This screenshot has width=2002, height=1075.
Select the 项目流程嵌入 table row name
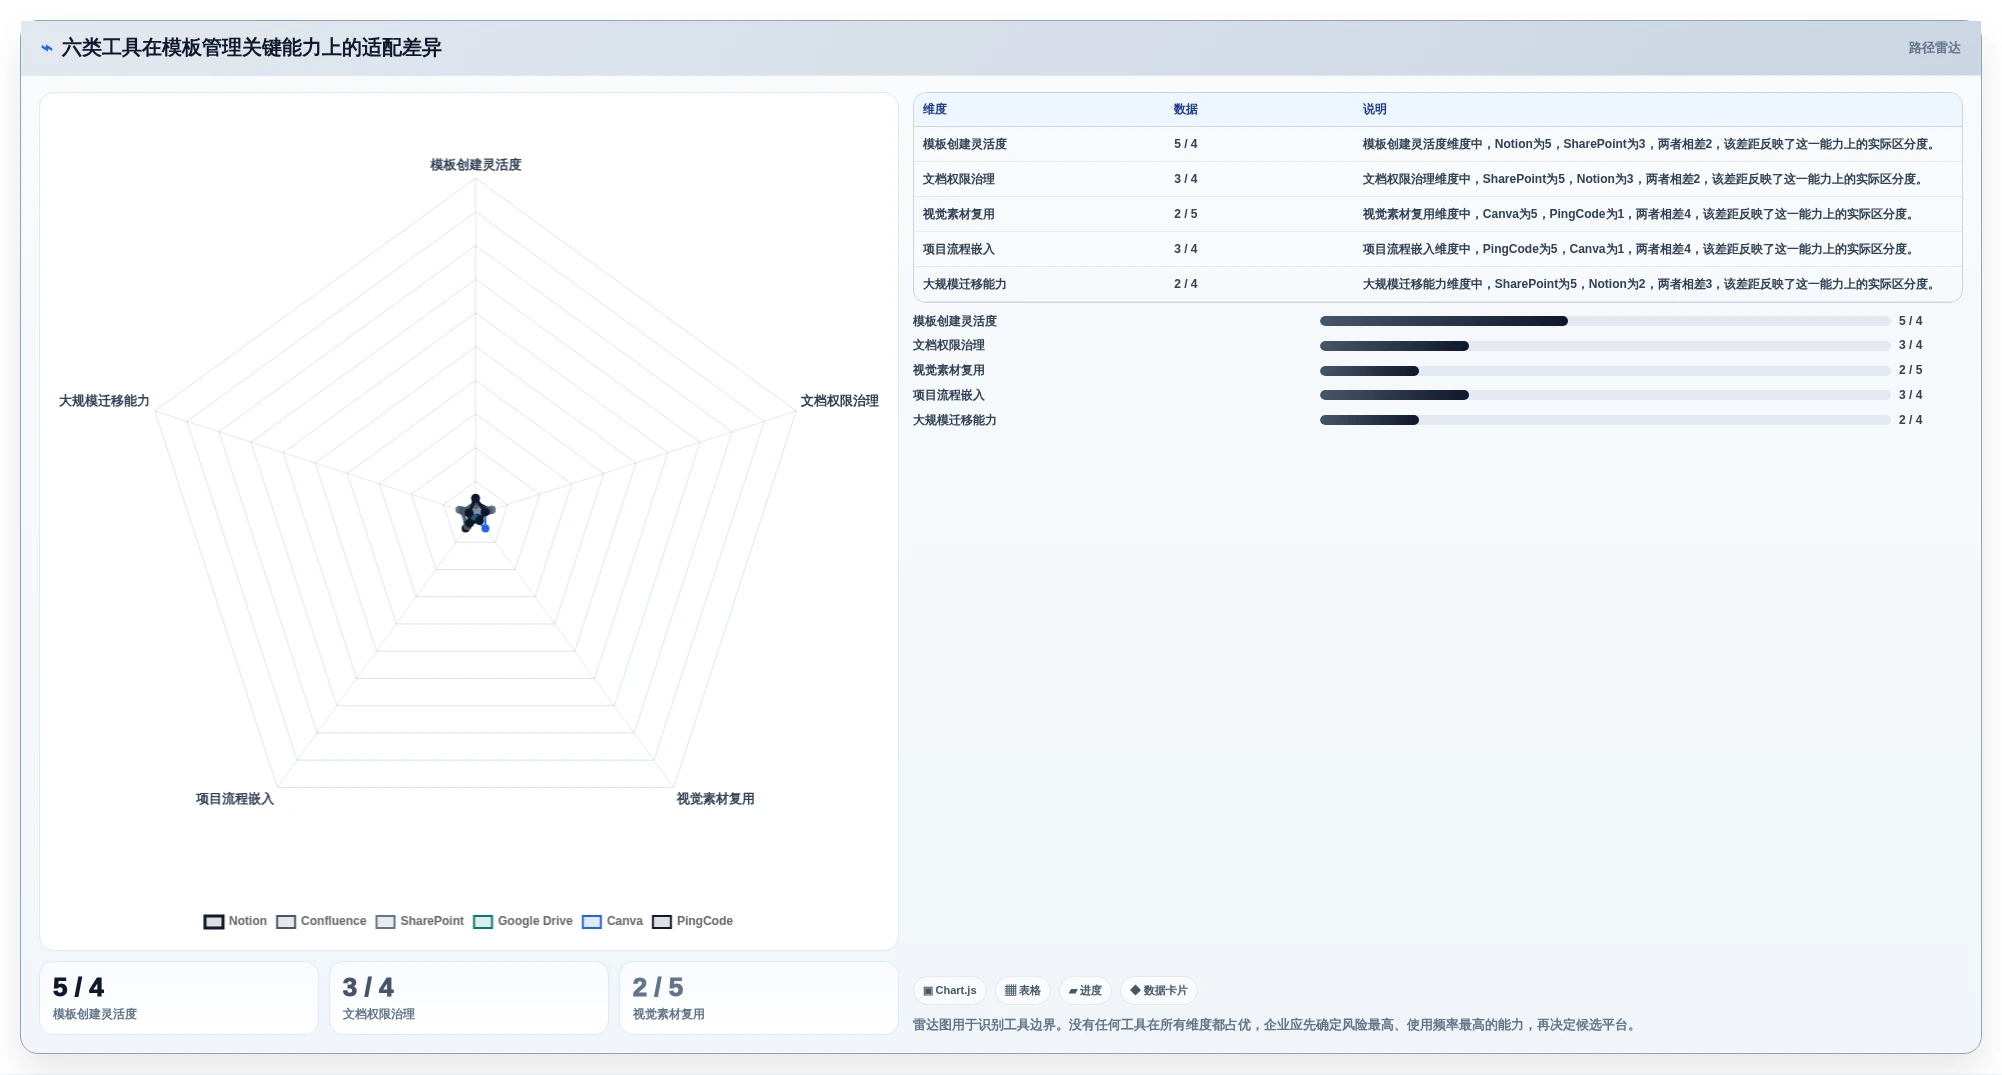click(x=959, y=250)
